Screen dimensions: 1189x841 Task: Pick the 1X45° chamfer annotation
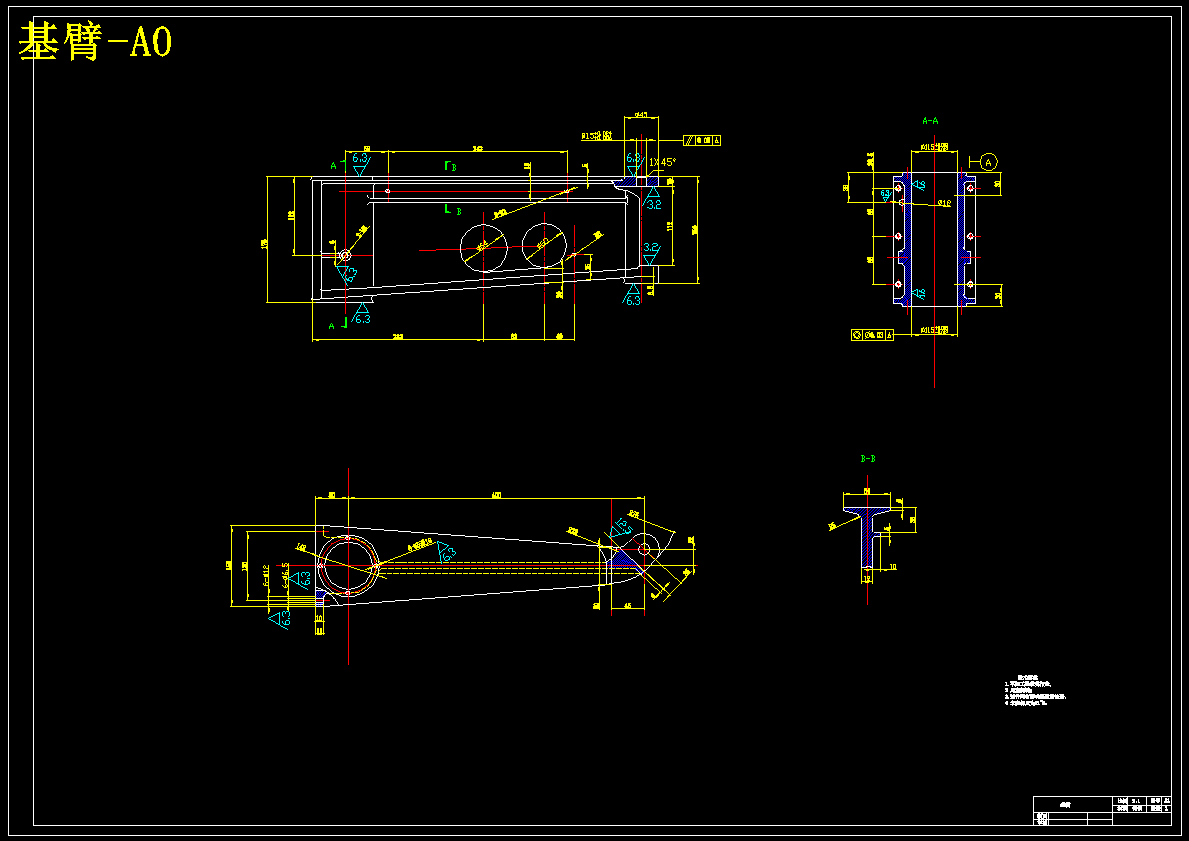point(662,162)
